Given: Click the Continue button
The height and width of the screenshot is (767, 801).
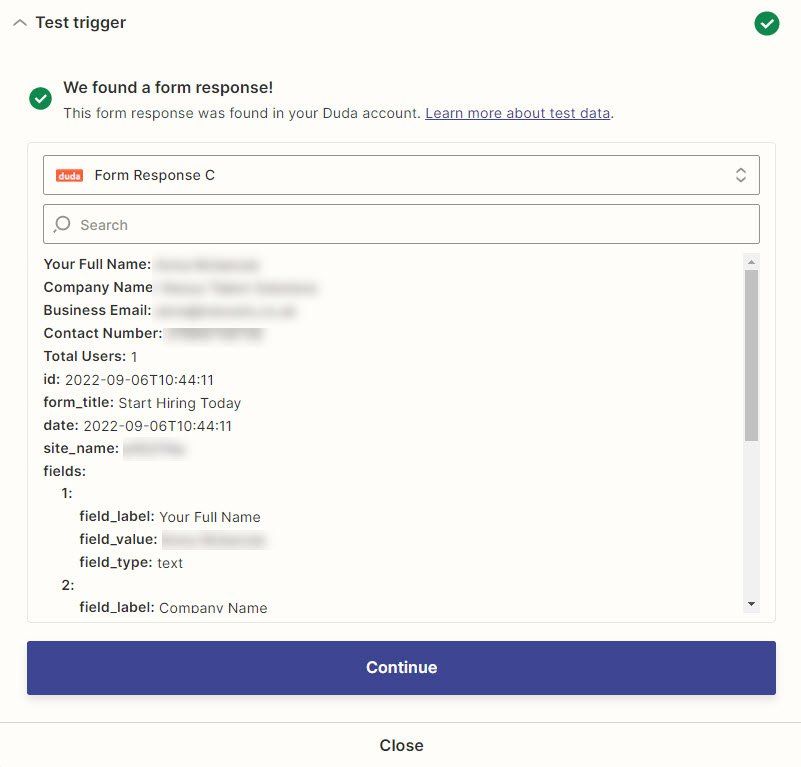Looking at the screenshot, I should 401,667.
